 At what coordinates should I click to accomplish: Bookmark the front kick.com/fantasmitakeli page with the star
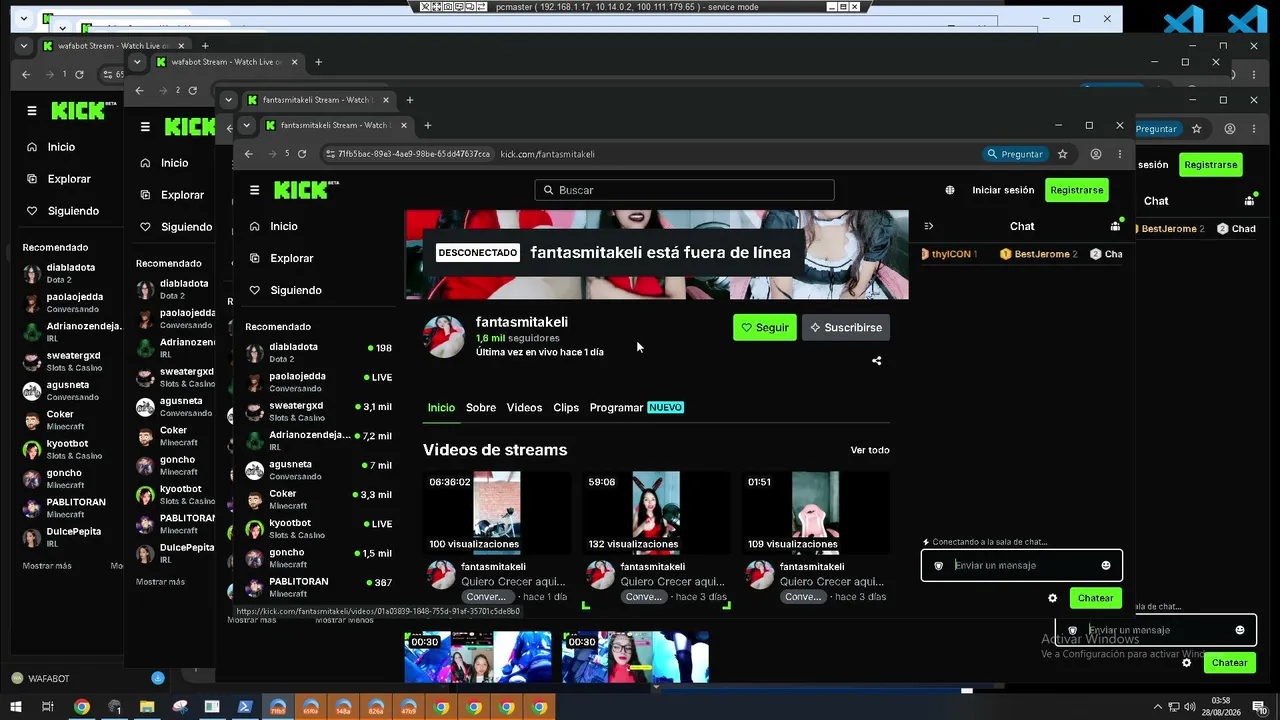tap(1063, 154)
